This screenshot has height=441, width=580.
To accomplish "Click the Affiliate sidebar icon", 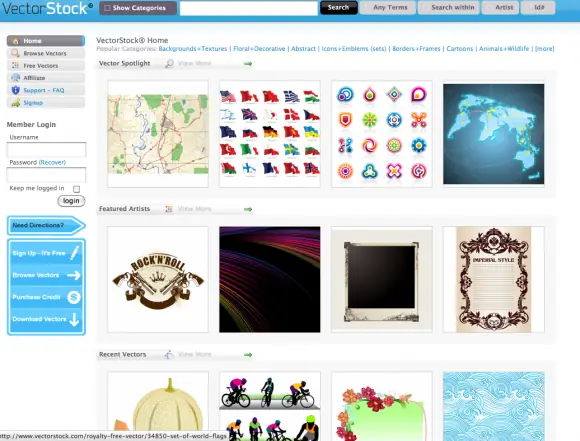I will [x=16, y=78].
